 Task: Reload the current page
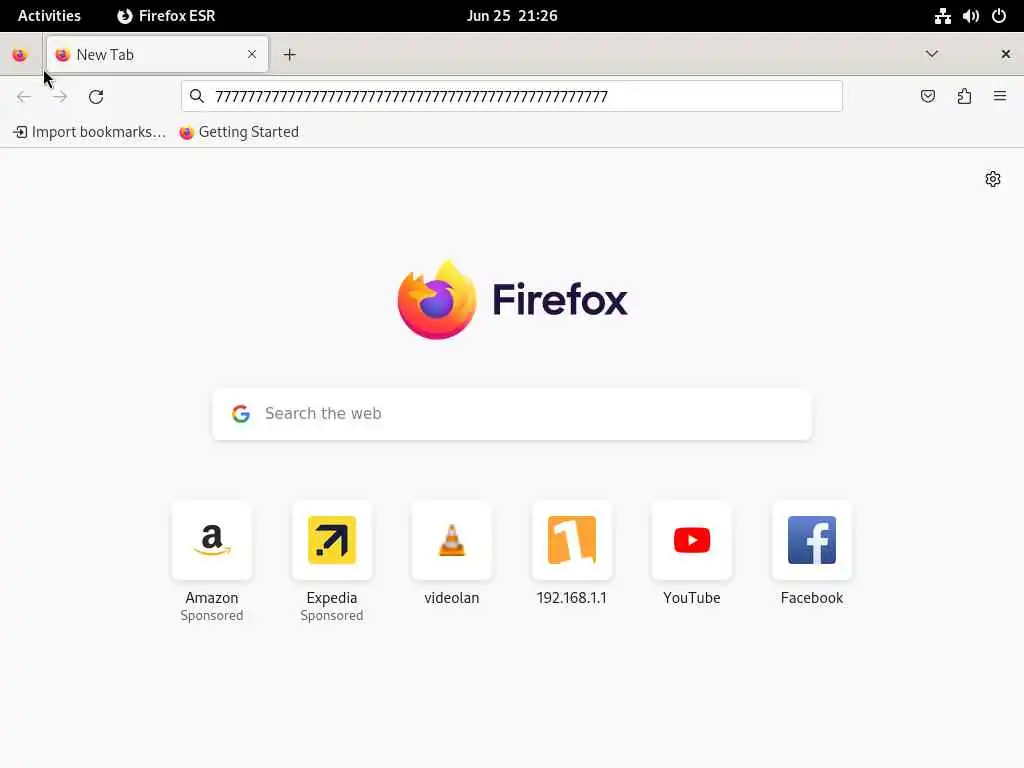pos(96,97)
